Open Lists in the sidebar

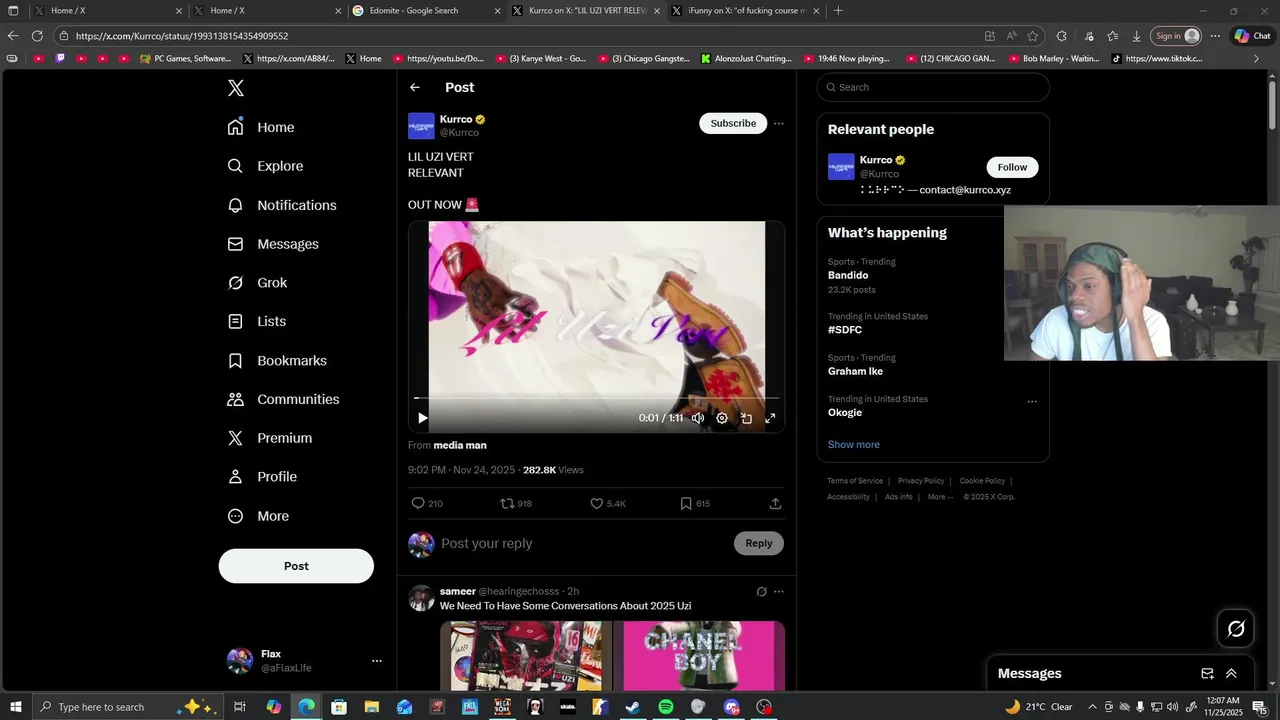coord(257,321)
